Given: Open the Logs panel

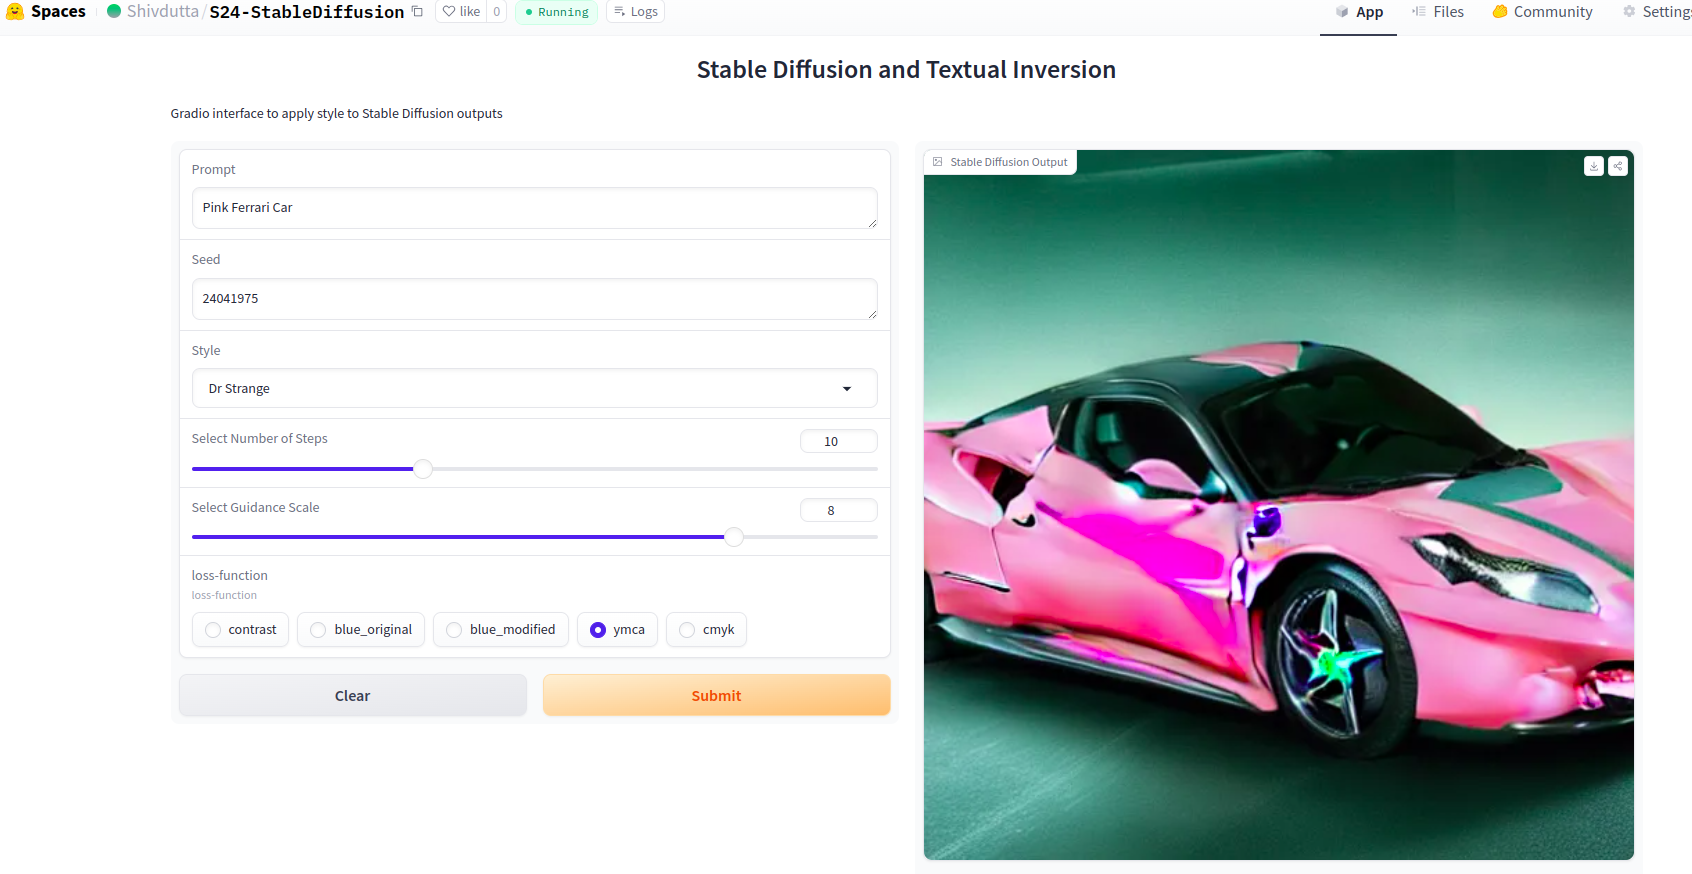Looking at the screenshot, I should (x=635, y=12).
